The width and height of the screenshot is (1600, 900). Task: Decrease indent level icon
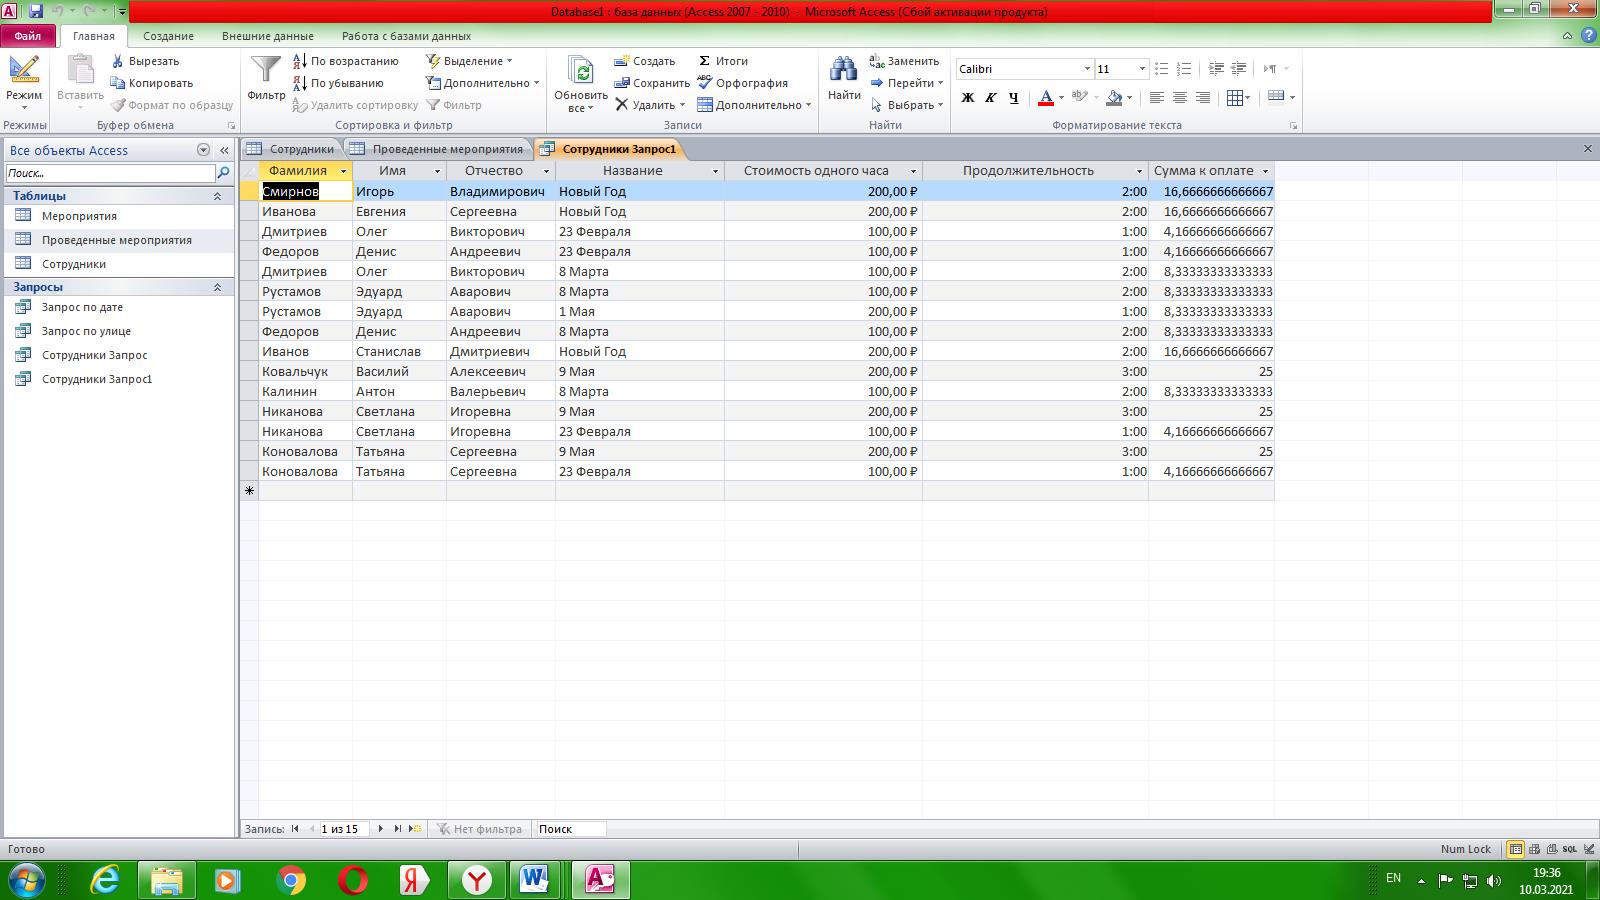(x=1216, y=69)
